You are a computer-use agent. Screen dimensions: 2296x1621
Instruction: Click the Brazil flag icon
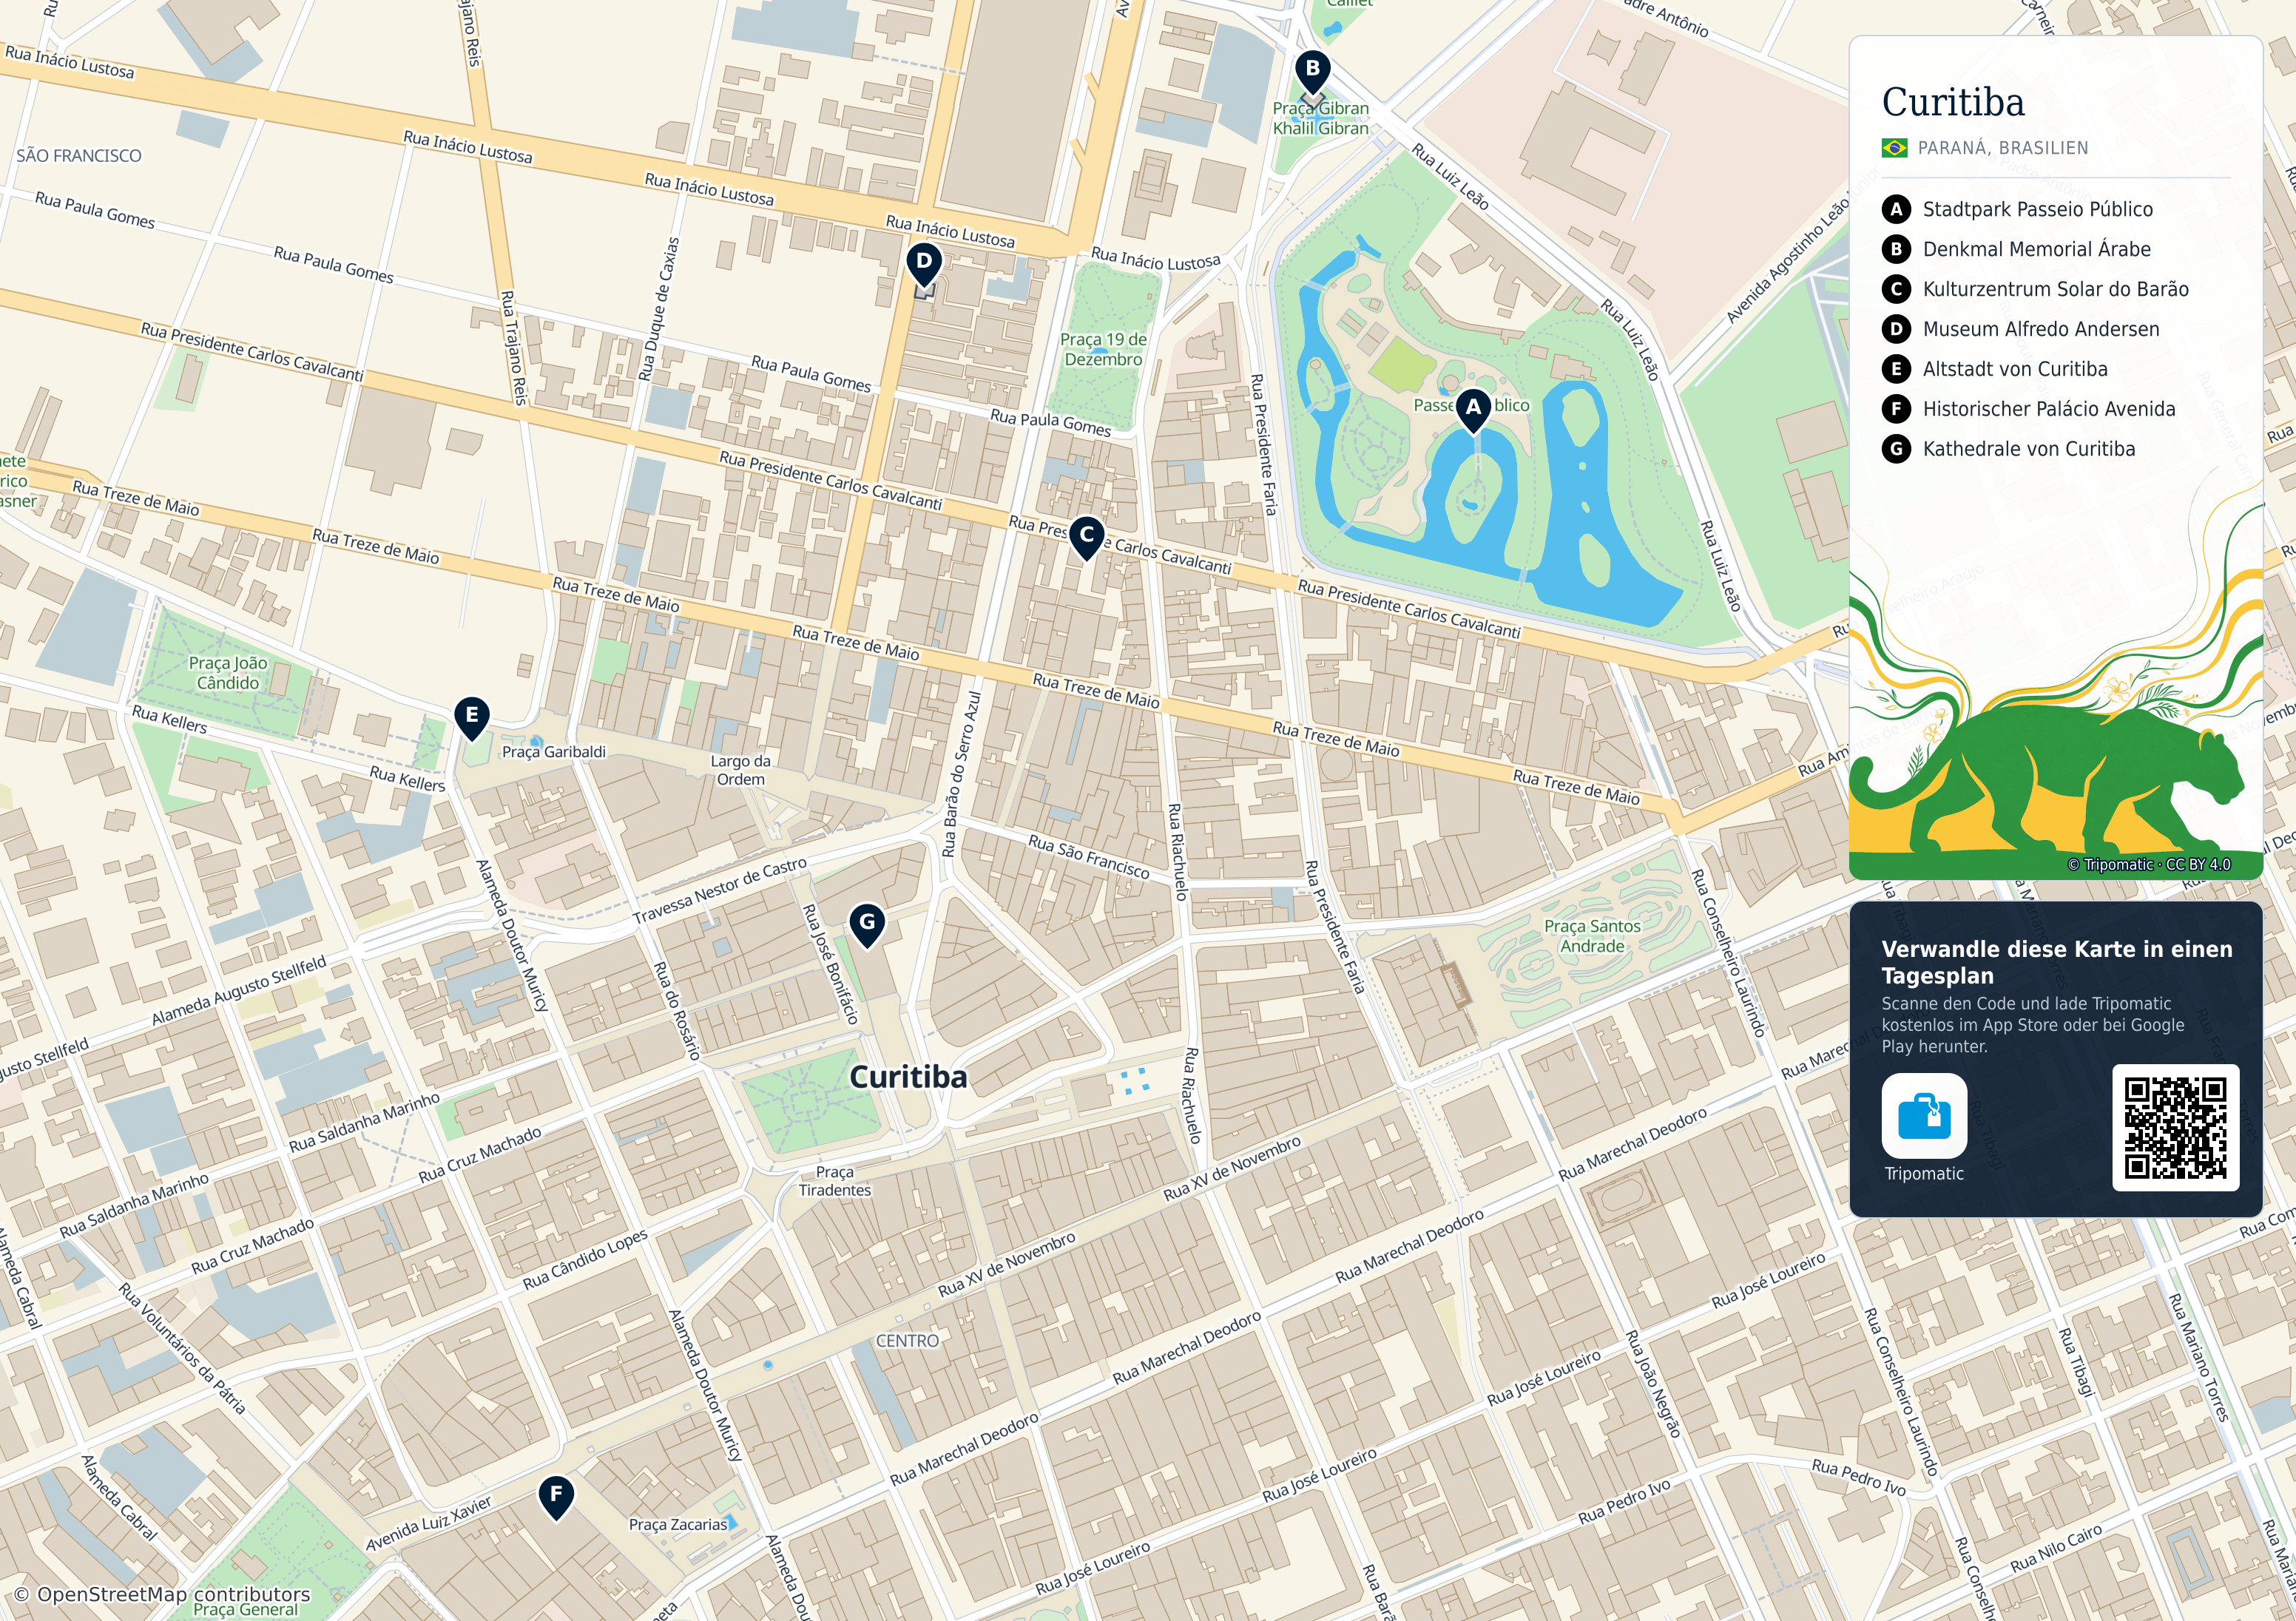tap(1894, 148)
